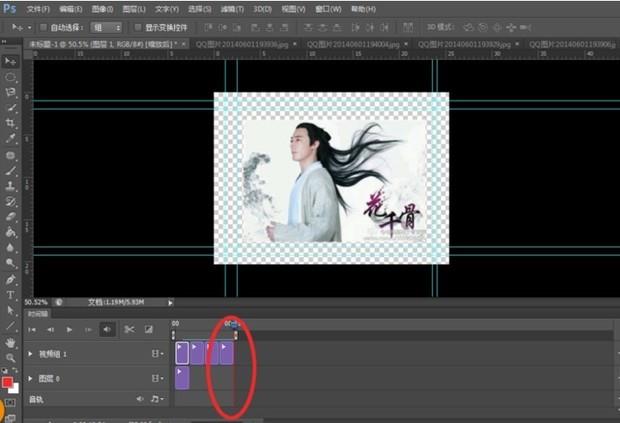Screen dimensions: 620x423
Task: Click the Quick Mask mode icon
Action: coord(10,403)
